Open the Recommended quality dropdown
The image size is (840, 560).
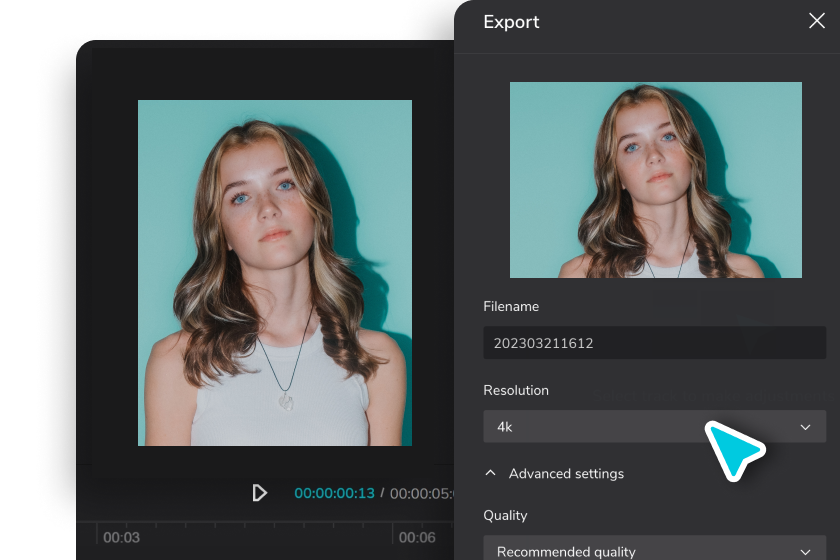[x=654, y=548]
